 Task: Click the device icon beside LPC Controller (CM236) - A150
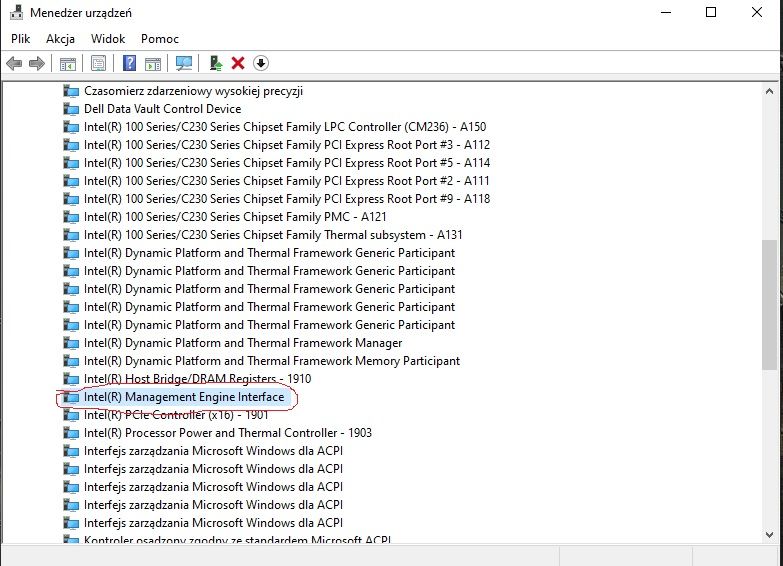coord(71,127)
